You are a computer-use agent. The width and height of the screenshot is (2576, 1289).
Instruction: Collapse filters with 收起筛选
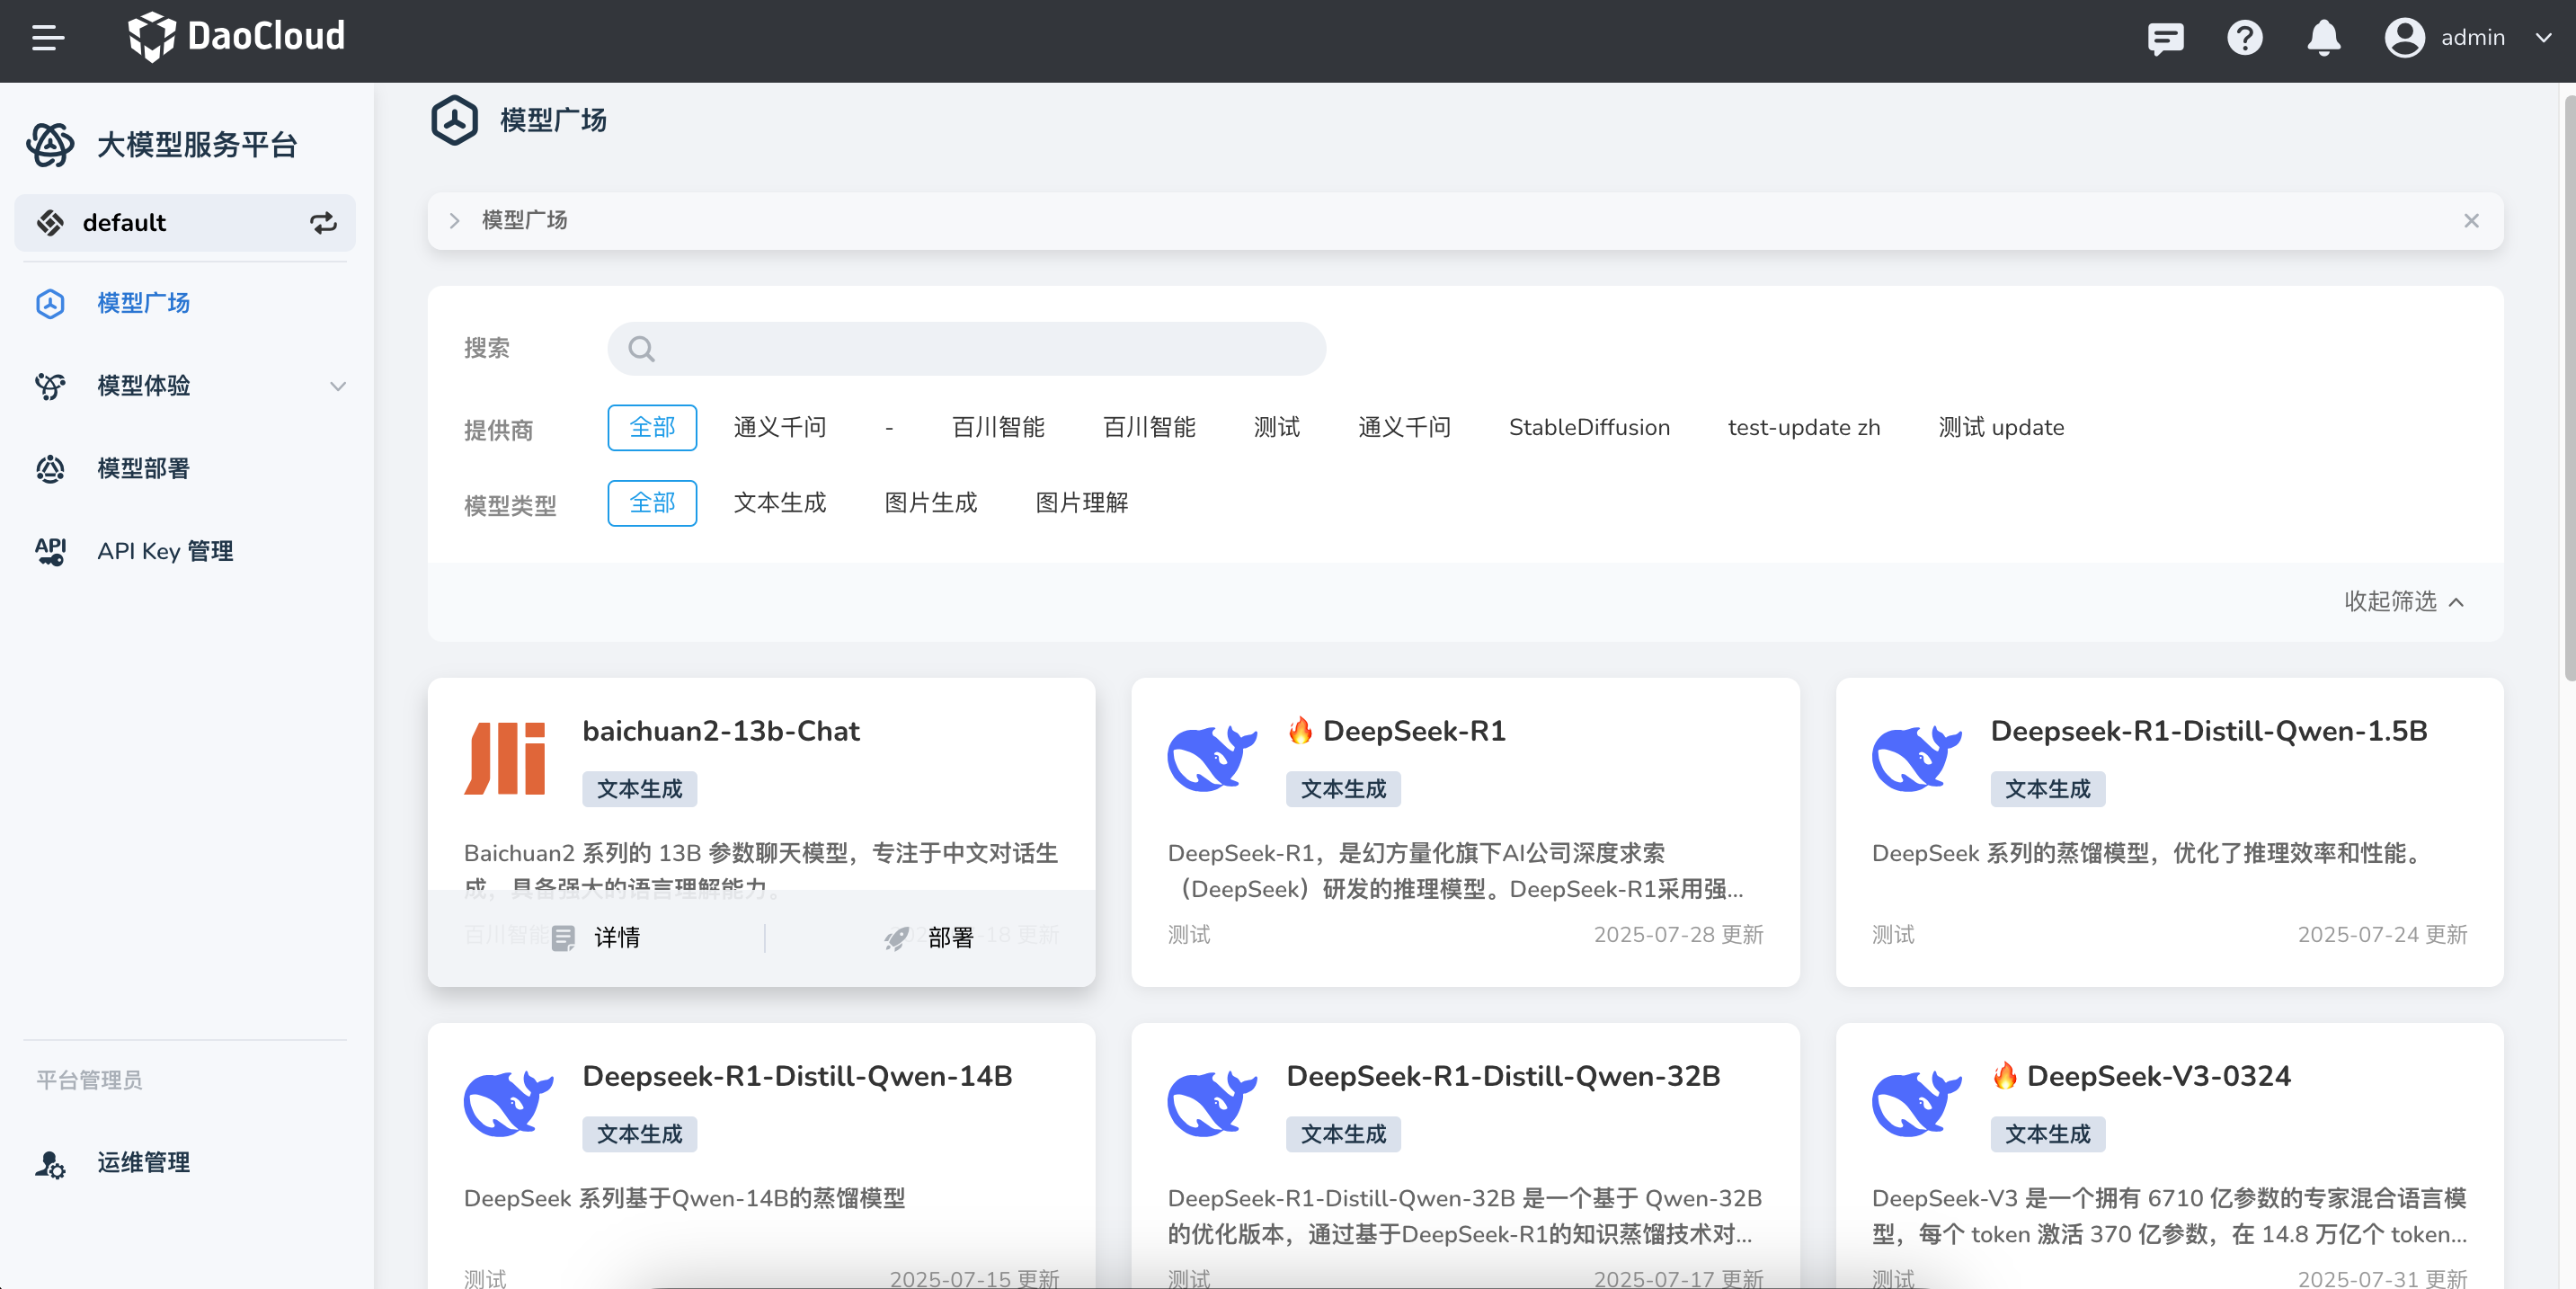pyautogui.click(x=2403, y=601)
